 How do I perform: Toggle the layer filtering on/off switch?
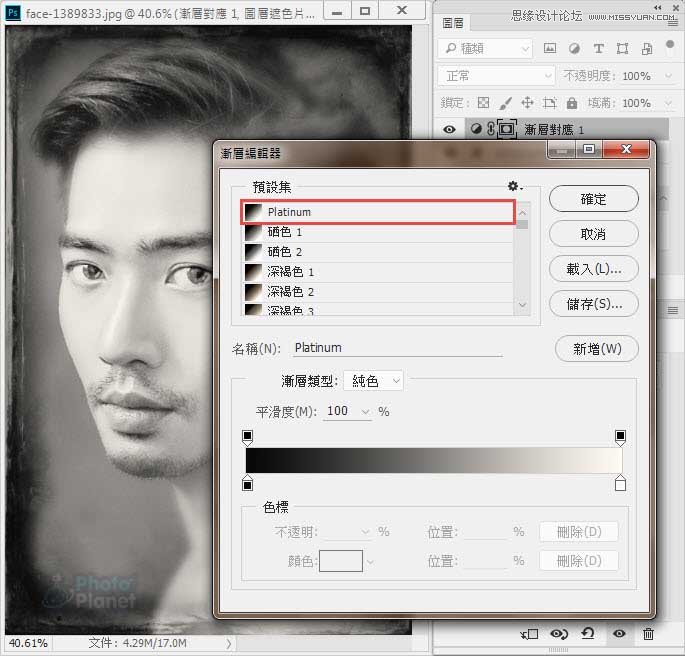tap(670, 46)
